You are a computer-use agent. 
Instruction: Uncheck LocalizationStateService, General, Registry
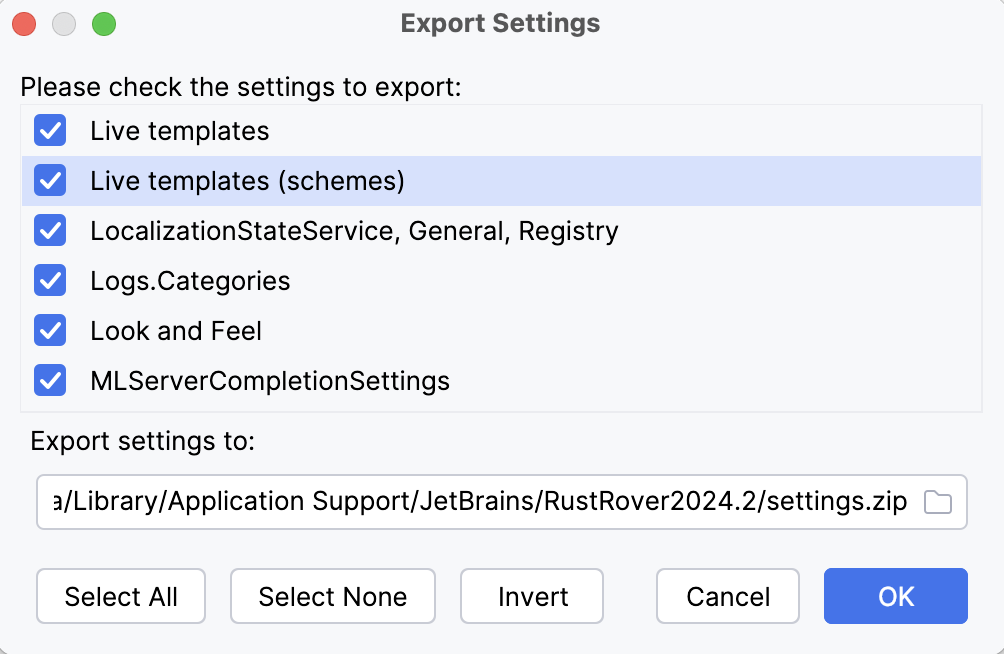pos(50,230)
